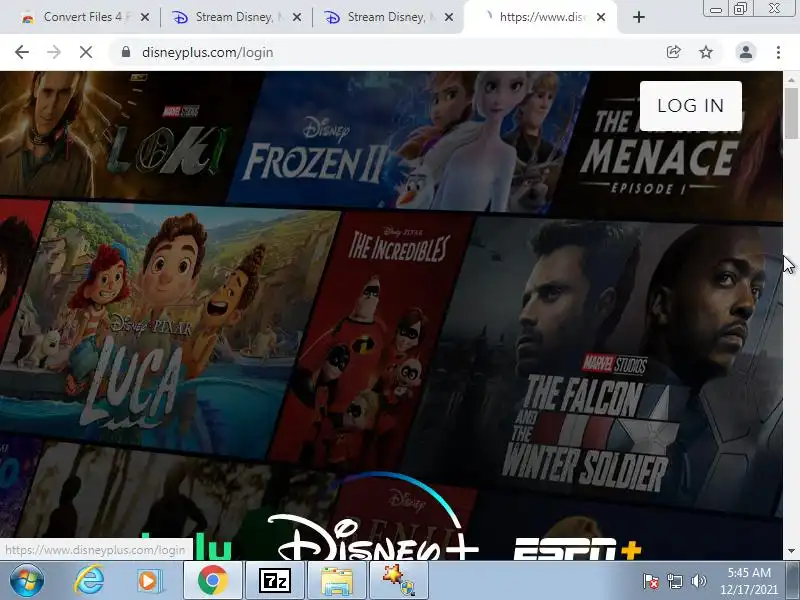Go back to the previous page
The image size is (800, 600).
[22, 52]
